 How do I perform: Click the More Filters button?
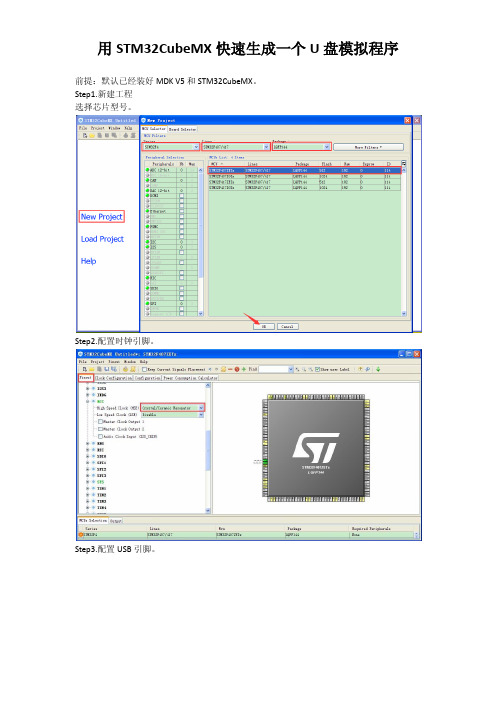pos(368,147)
